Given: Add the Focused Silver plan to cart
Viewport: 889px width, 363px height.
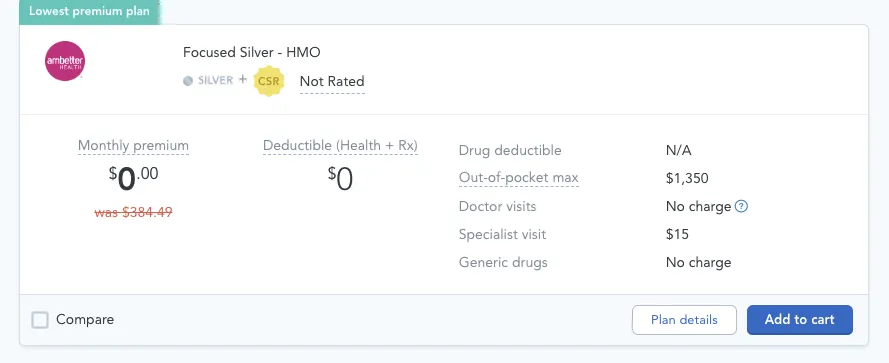Looking at the screenshot, I should coord(799,320).
